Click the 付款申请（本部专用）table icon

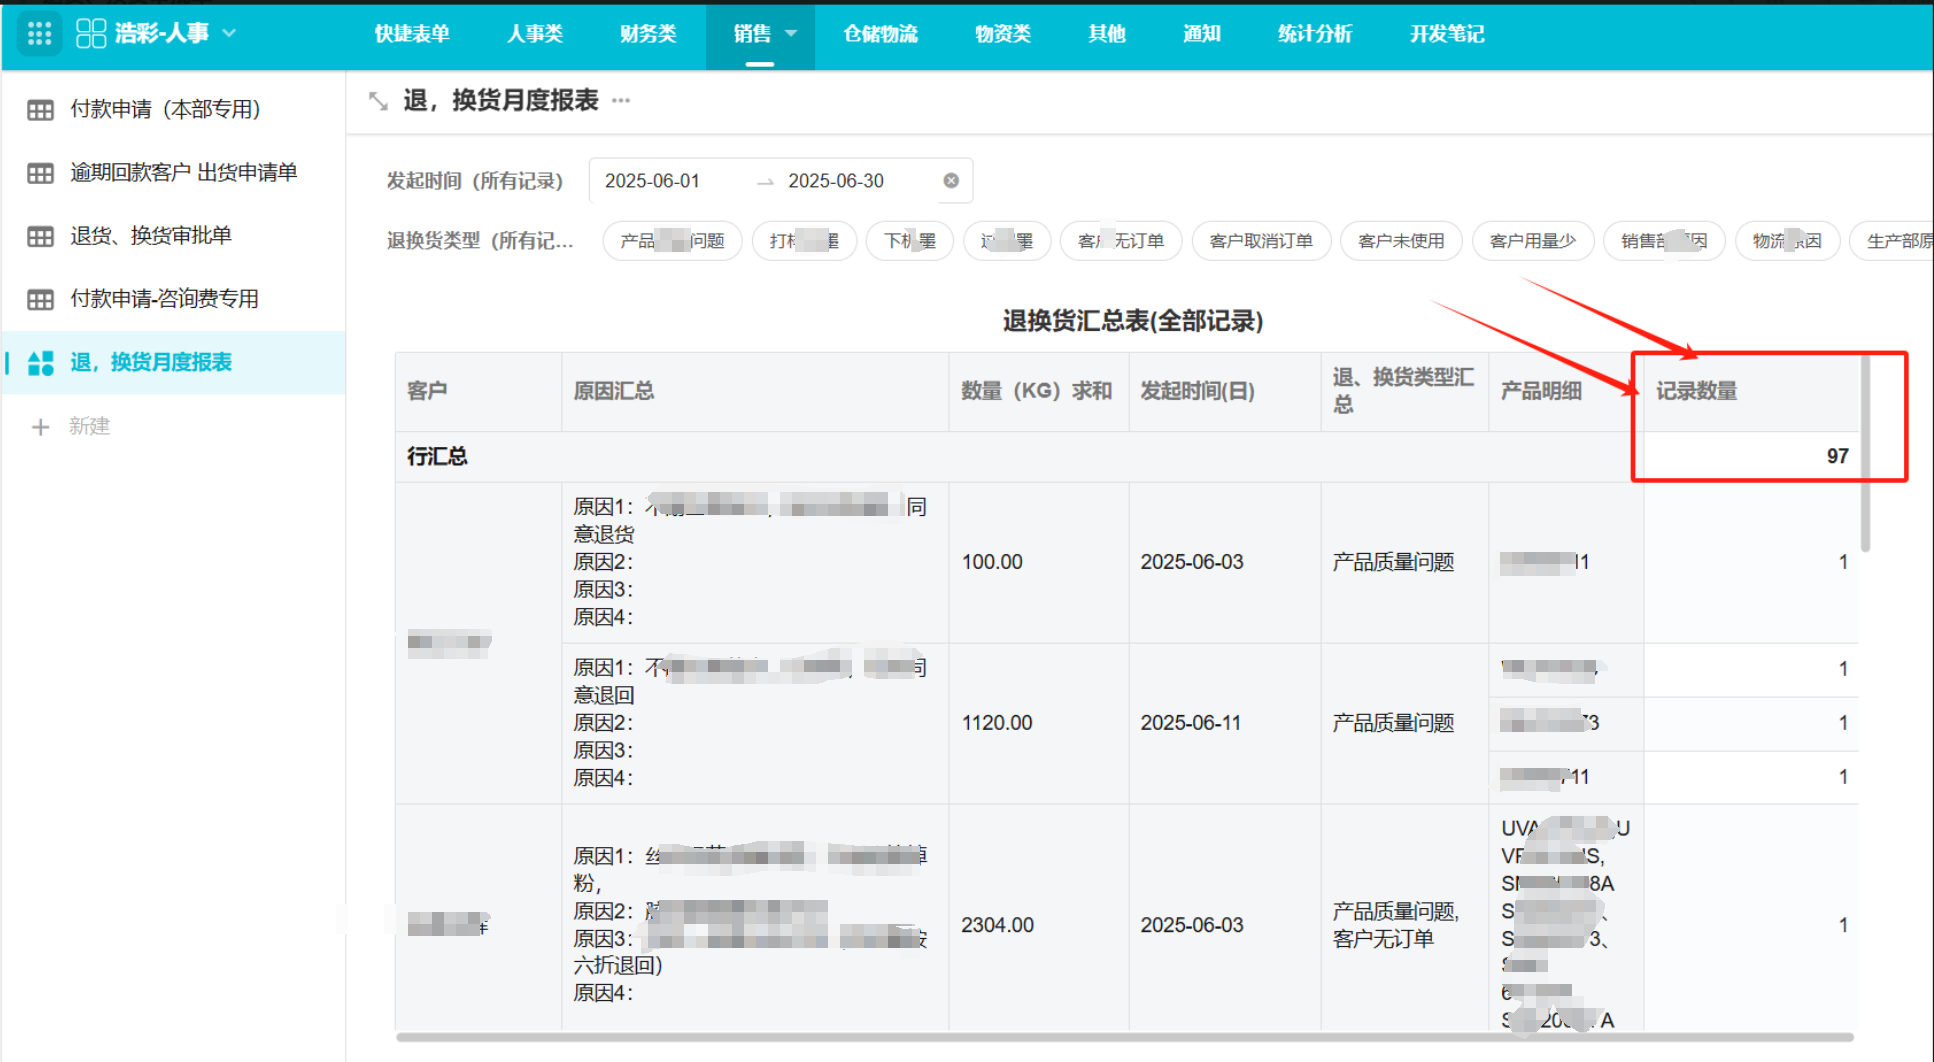41,110
